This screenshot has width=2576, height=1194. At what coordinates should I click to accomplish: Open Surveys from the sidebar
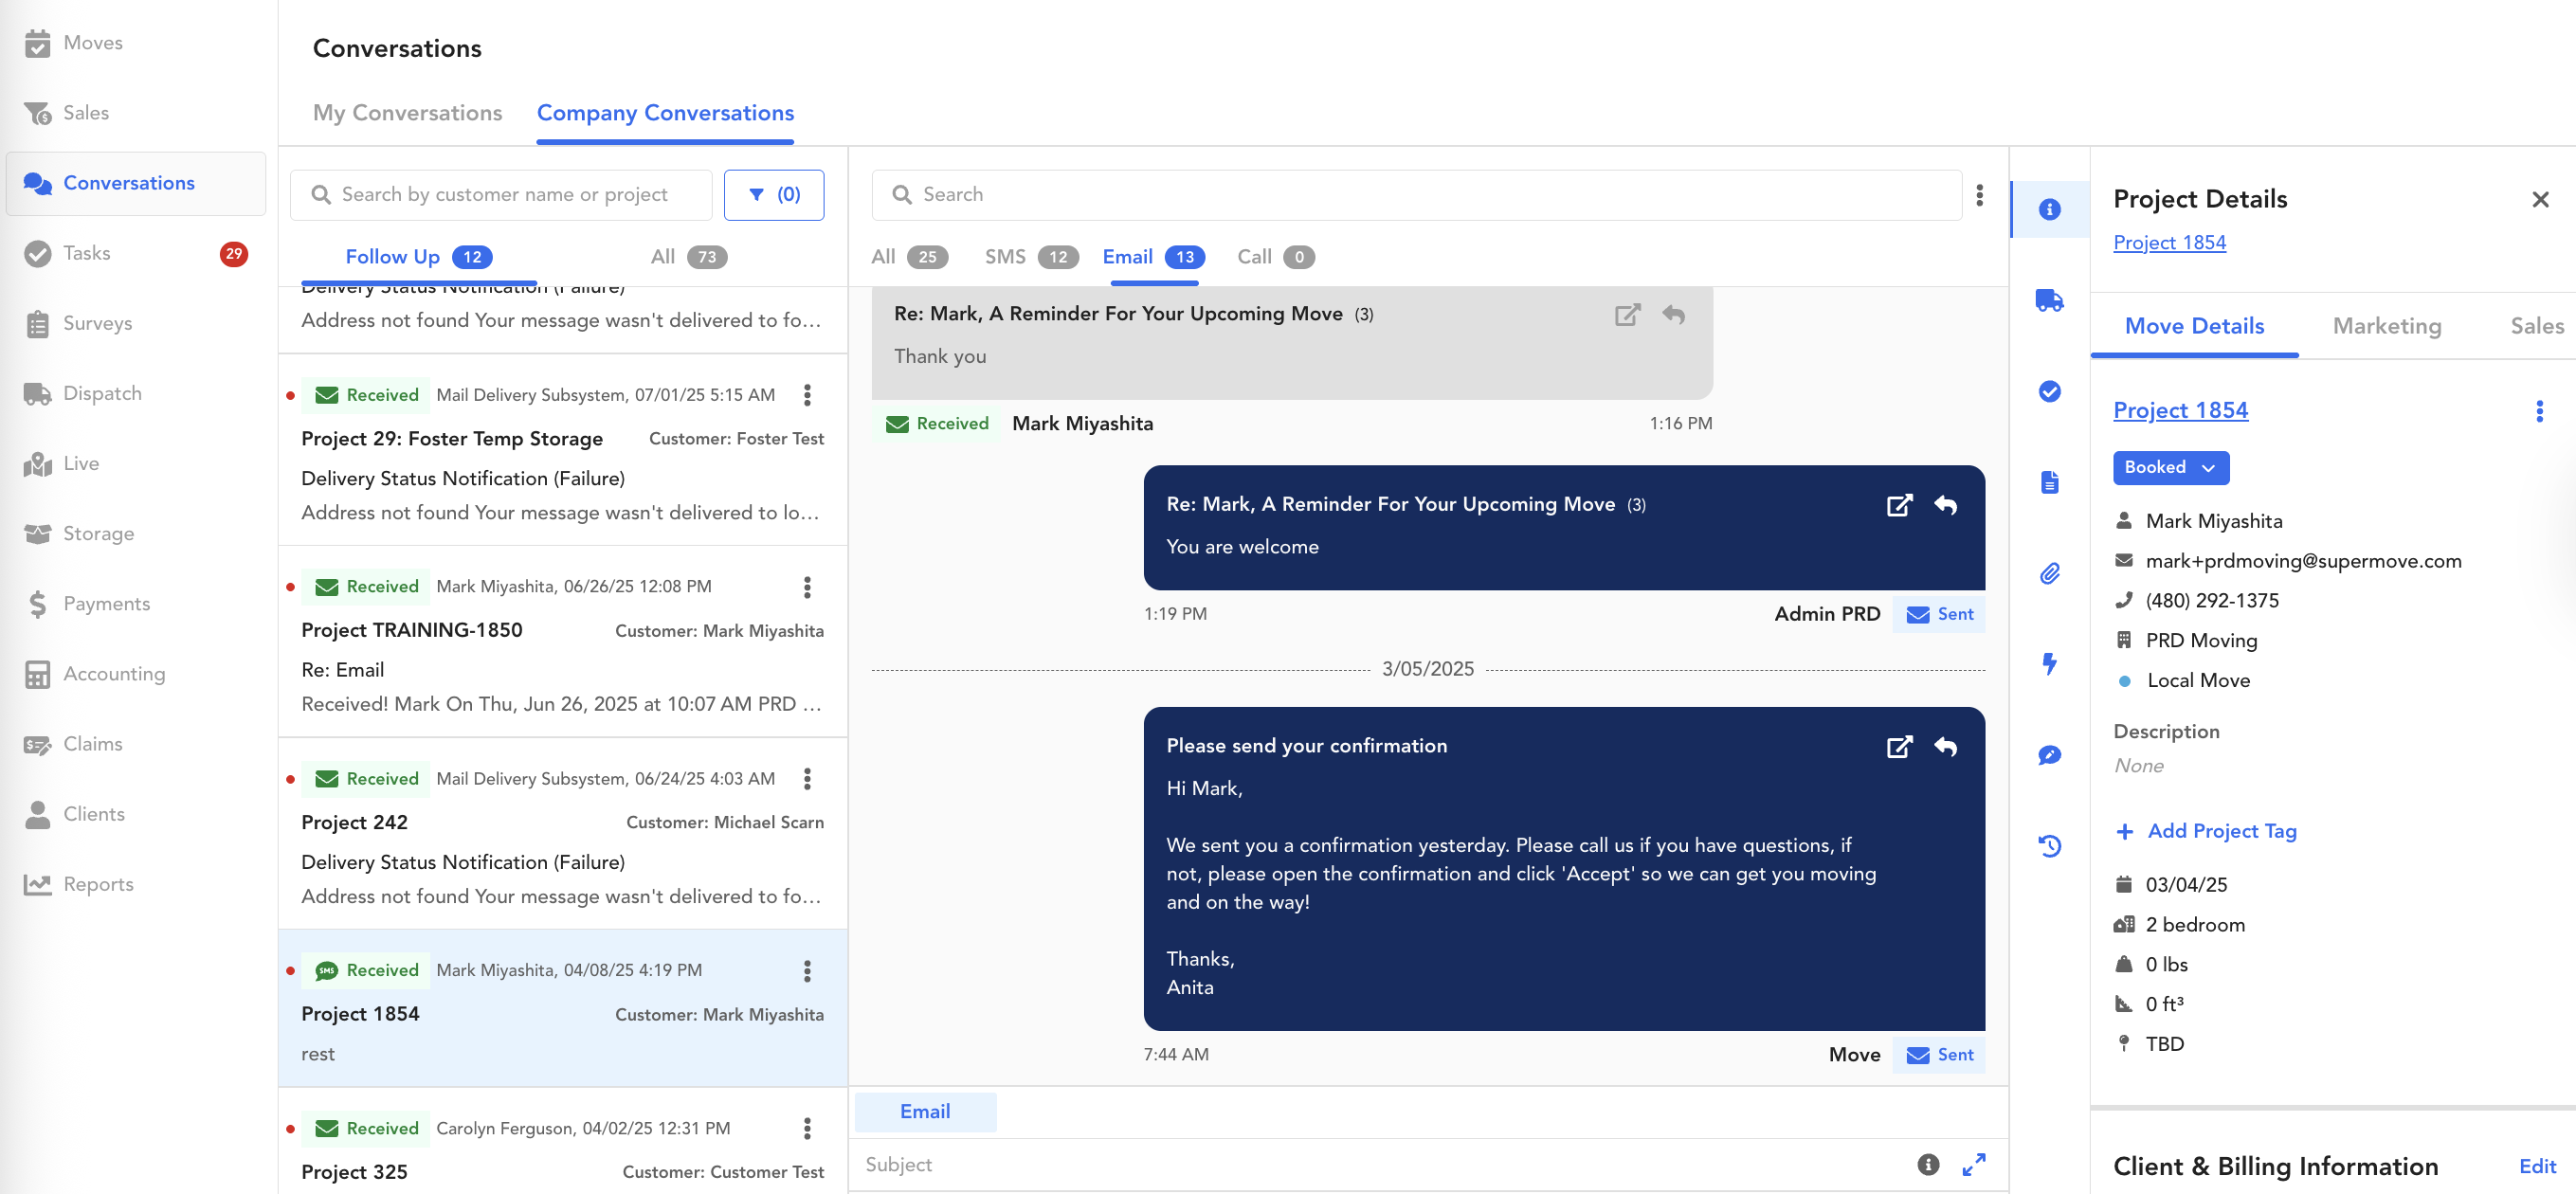click(x=97, y=323)
